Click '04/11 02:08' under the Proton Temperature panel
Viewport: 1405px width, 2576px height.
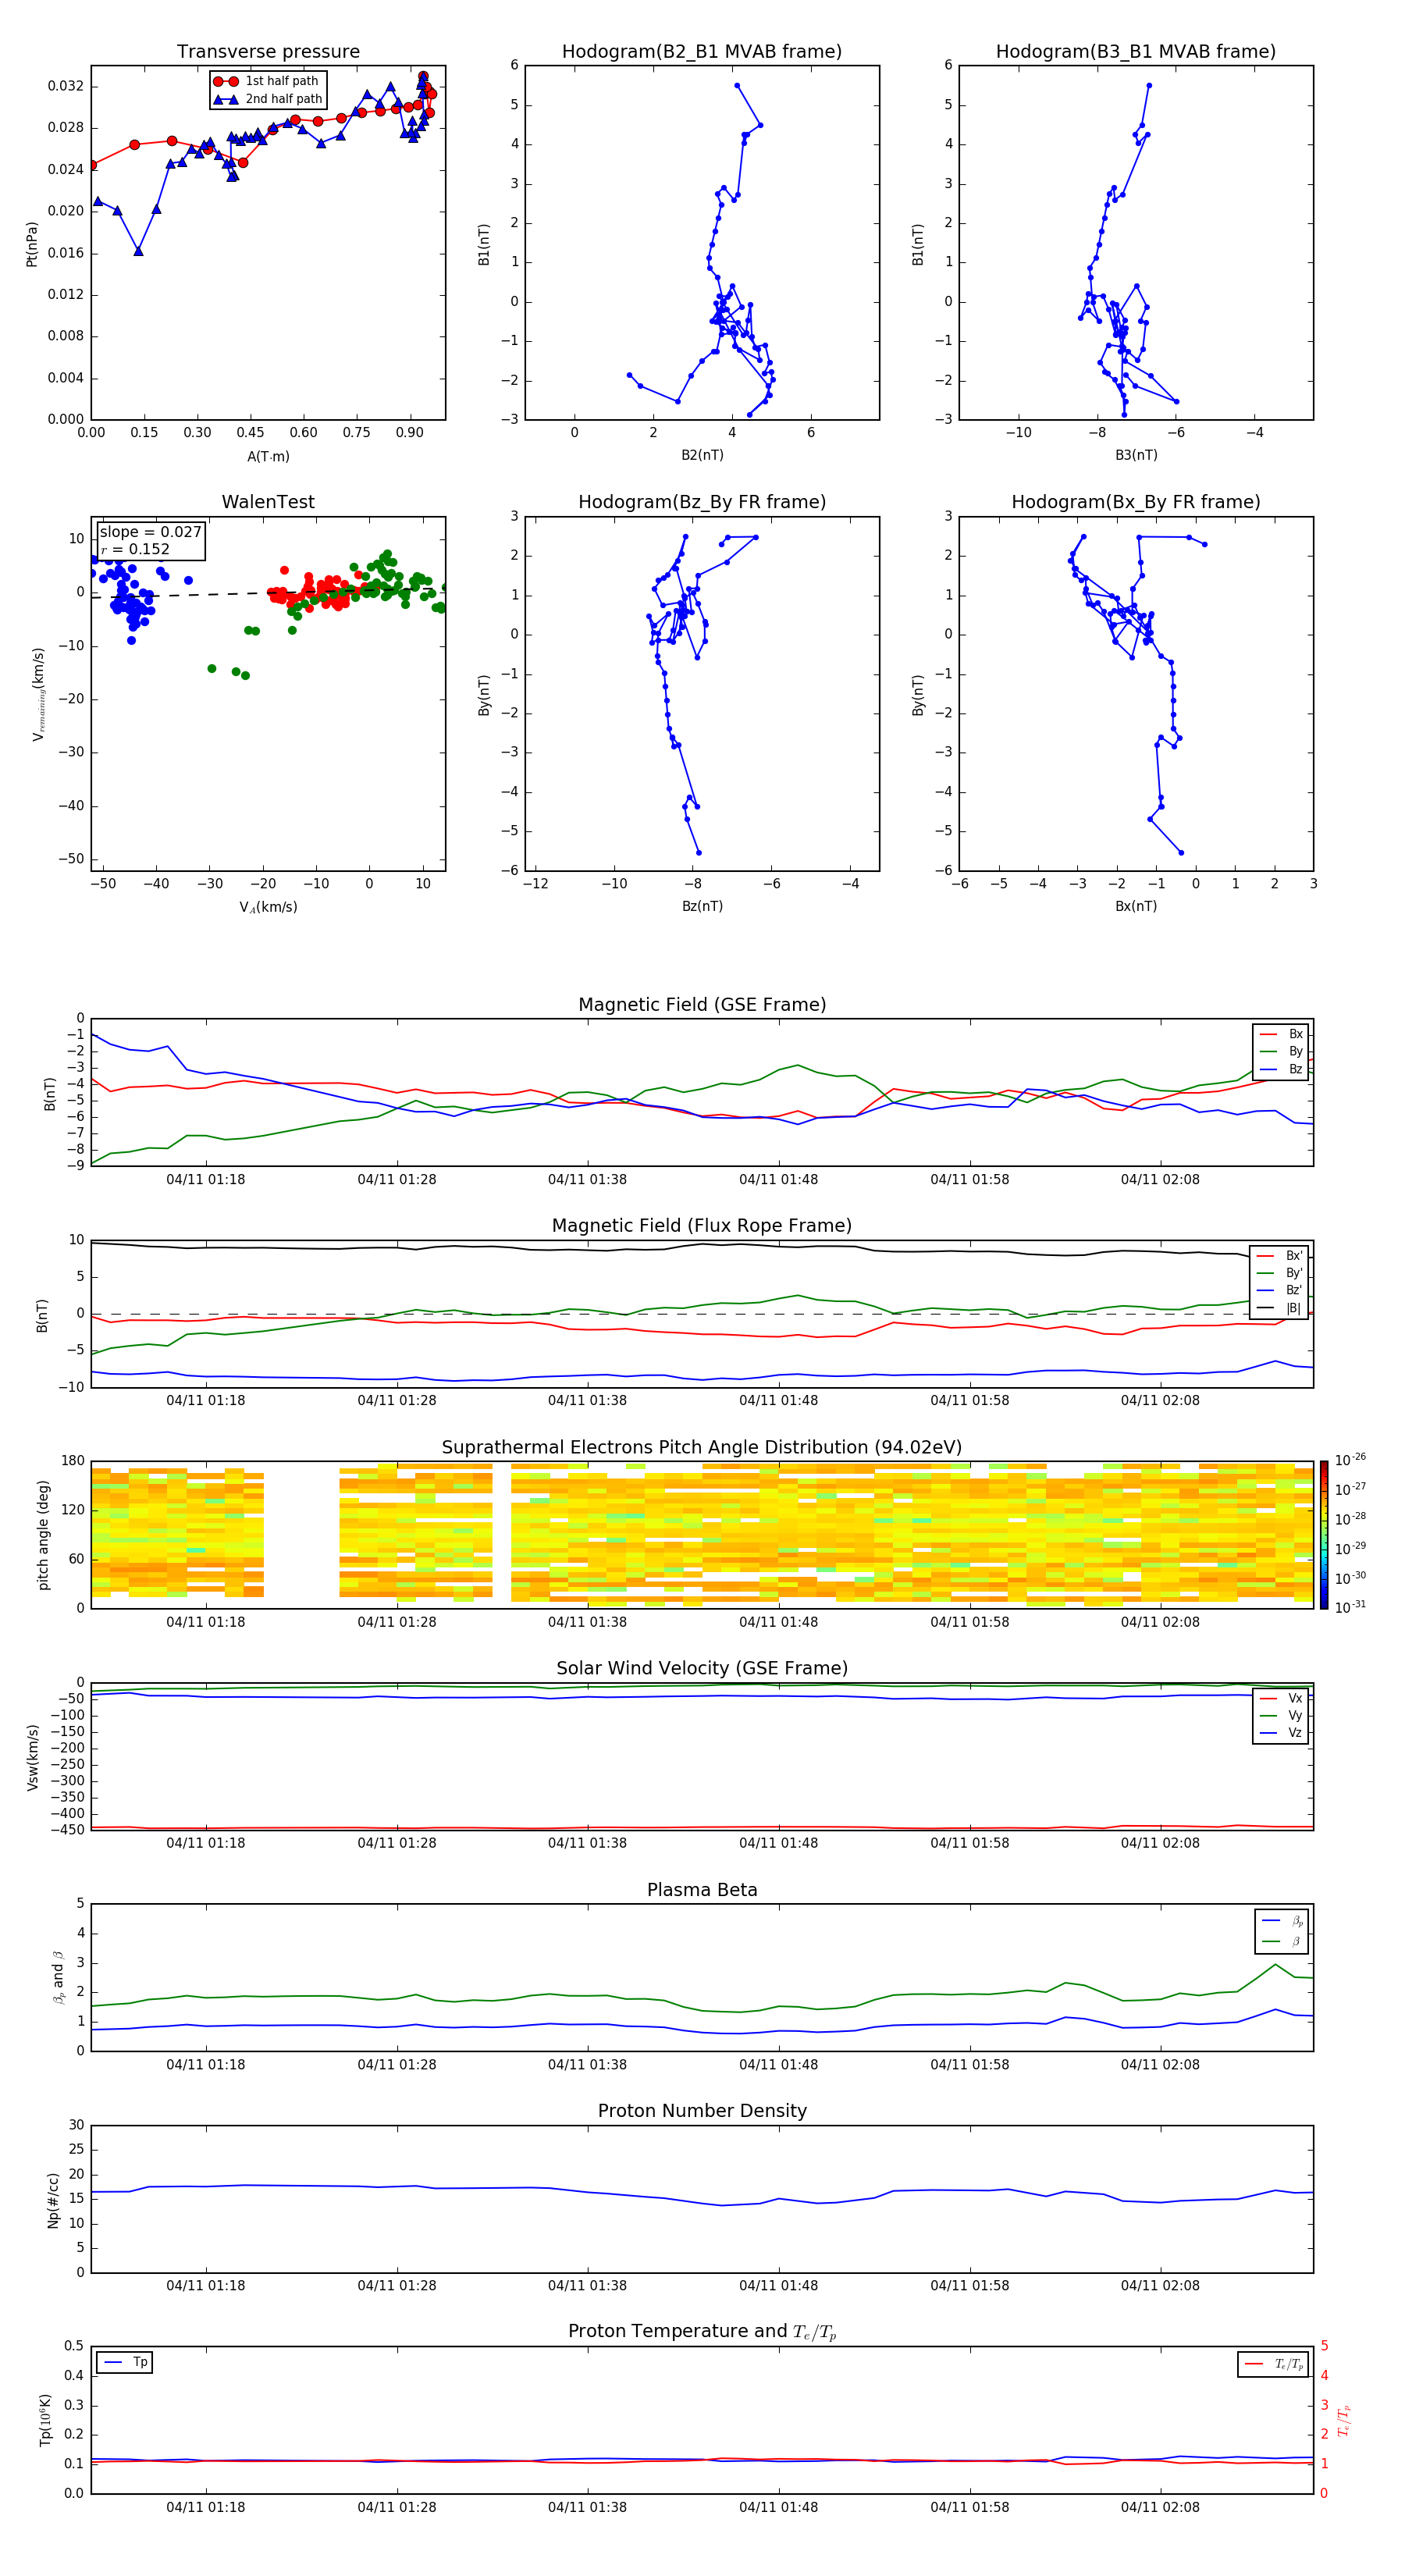[1160, 2508]
